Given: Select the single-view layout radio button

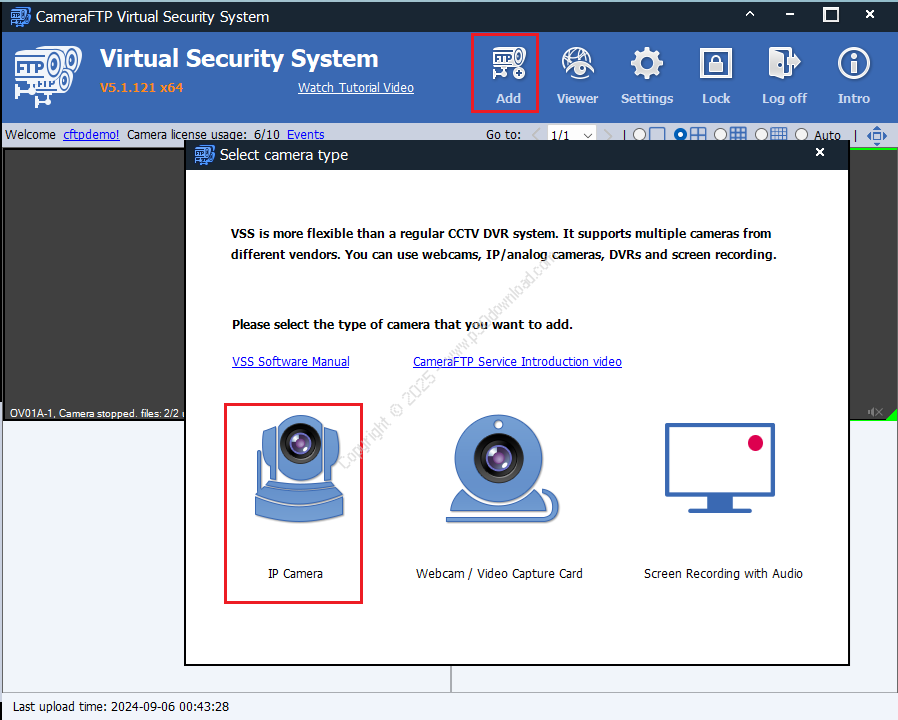Looking at the screenshot, I should click(639, 135).
